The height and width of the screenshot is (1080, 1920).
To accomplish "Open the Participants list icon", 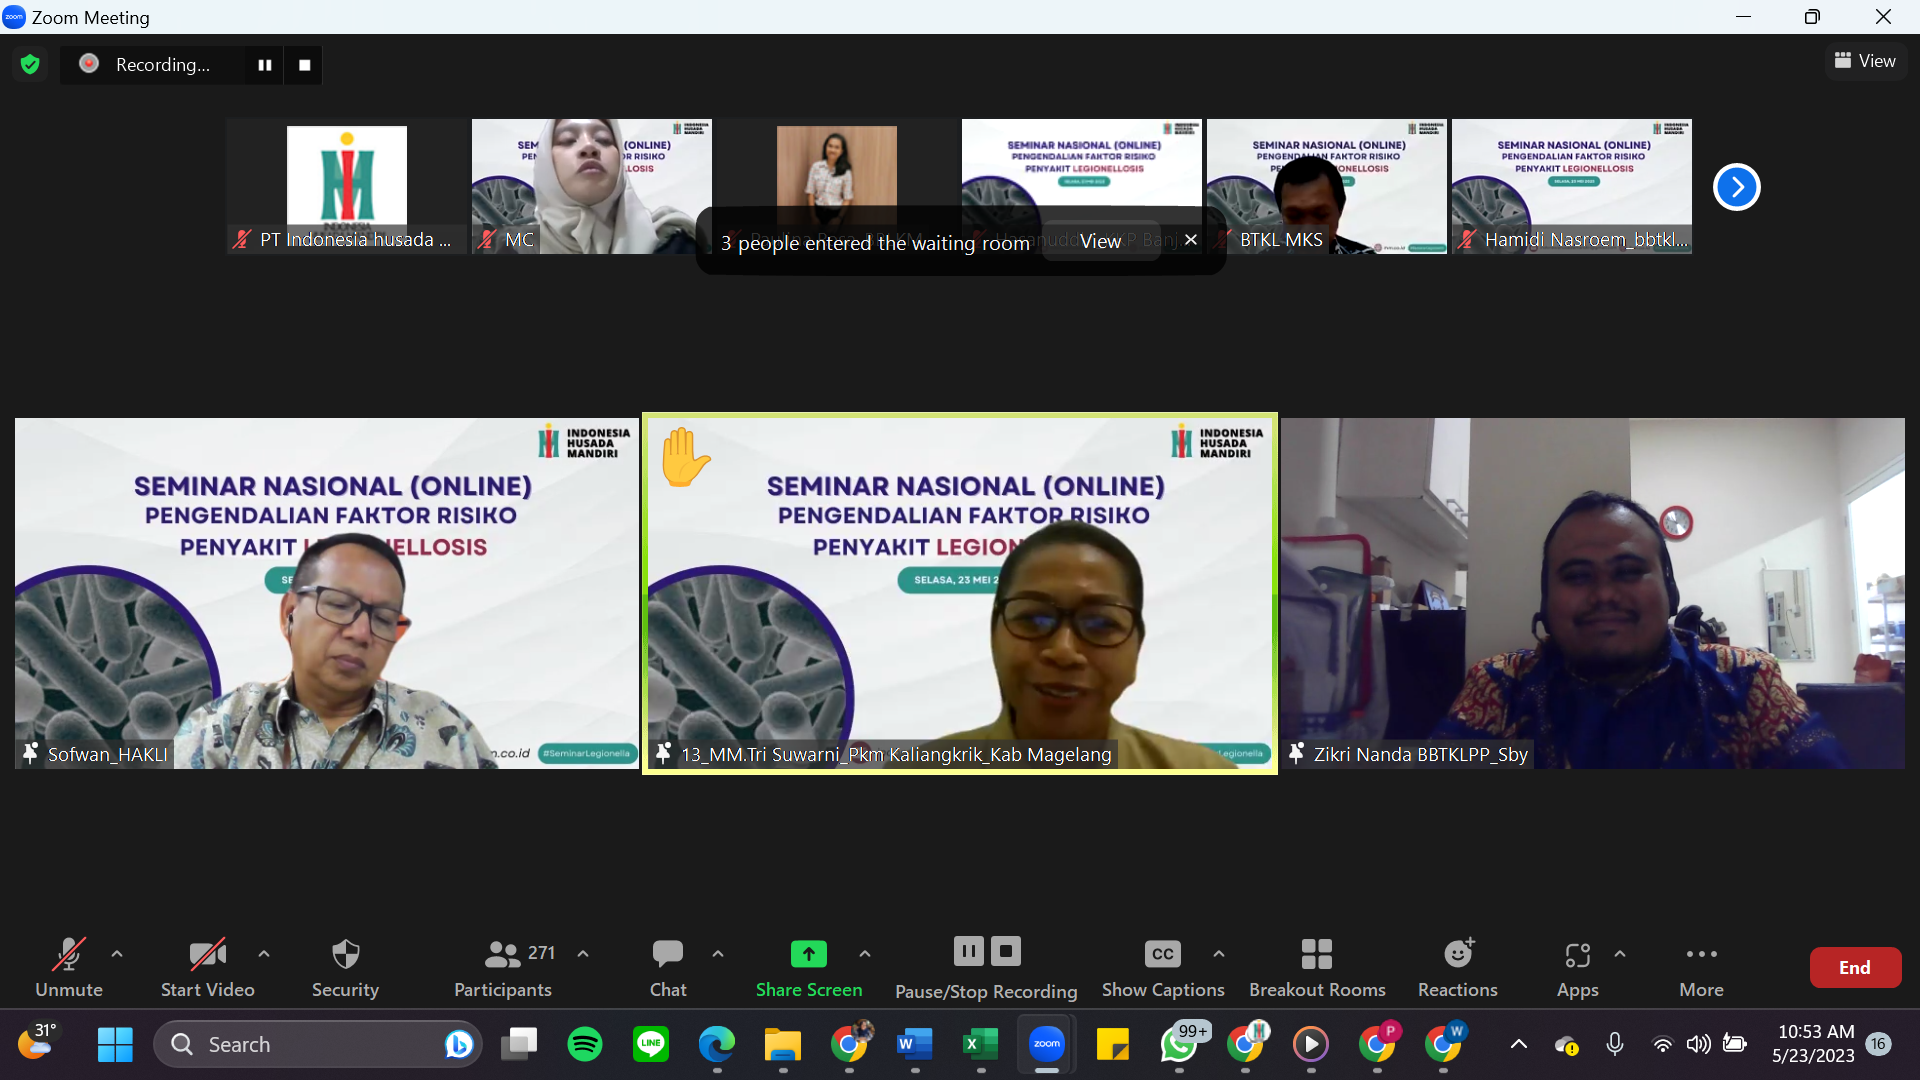I will pyautogui.click(x=502, y=954).
